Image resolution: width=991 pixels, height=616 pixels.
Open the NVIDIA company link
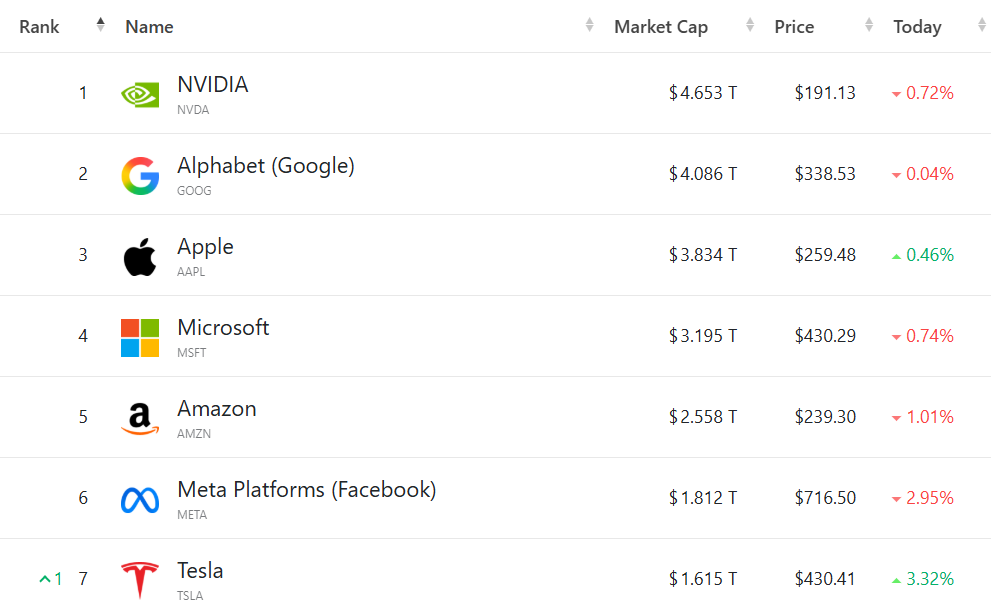212,85
